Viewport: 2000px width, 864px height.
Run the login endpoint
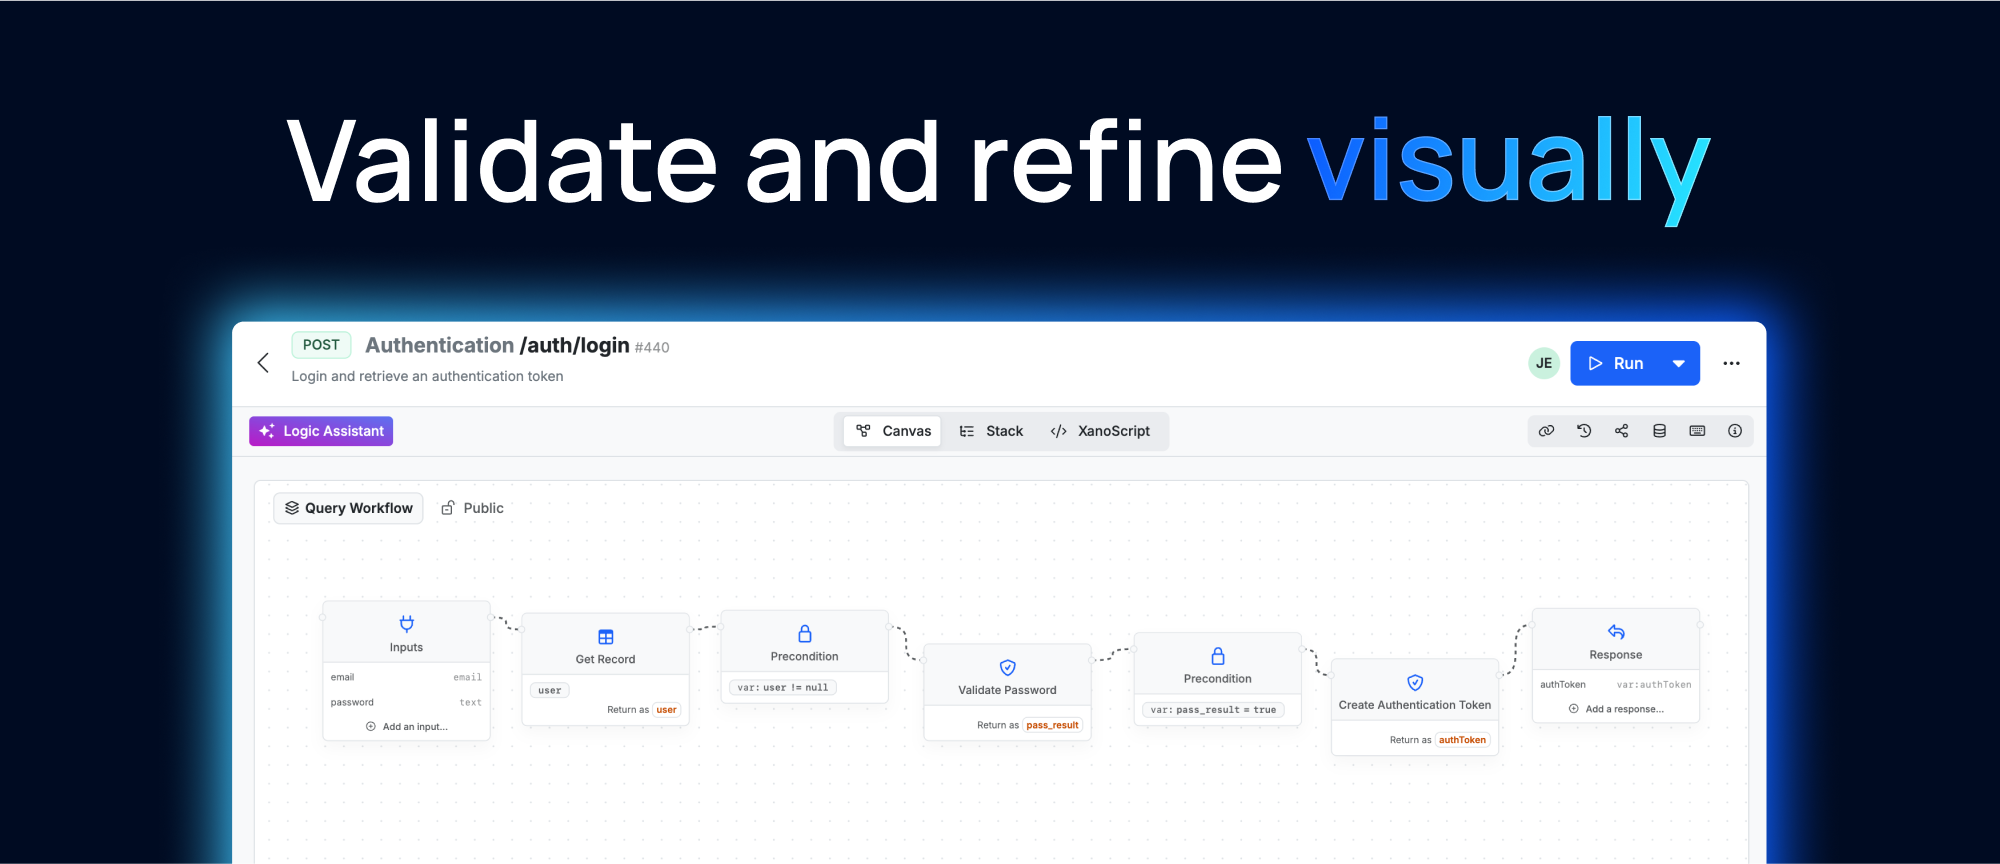(1616, 363)
